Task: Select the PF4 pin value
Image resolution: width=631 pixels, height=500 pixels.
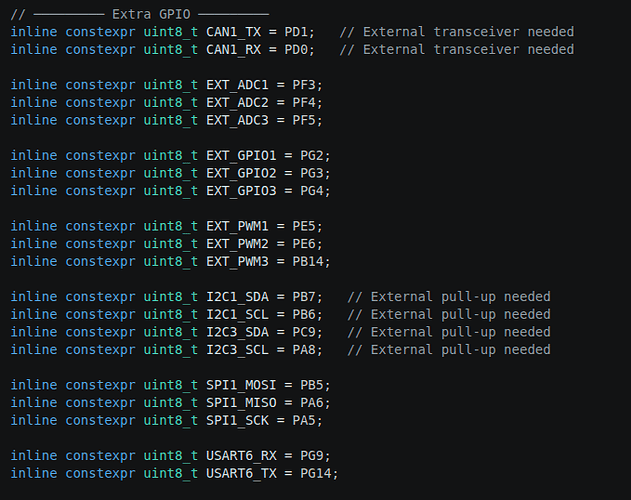Action: [x=304, y=103]
